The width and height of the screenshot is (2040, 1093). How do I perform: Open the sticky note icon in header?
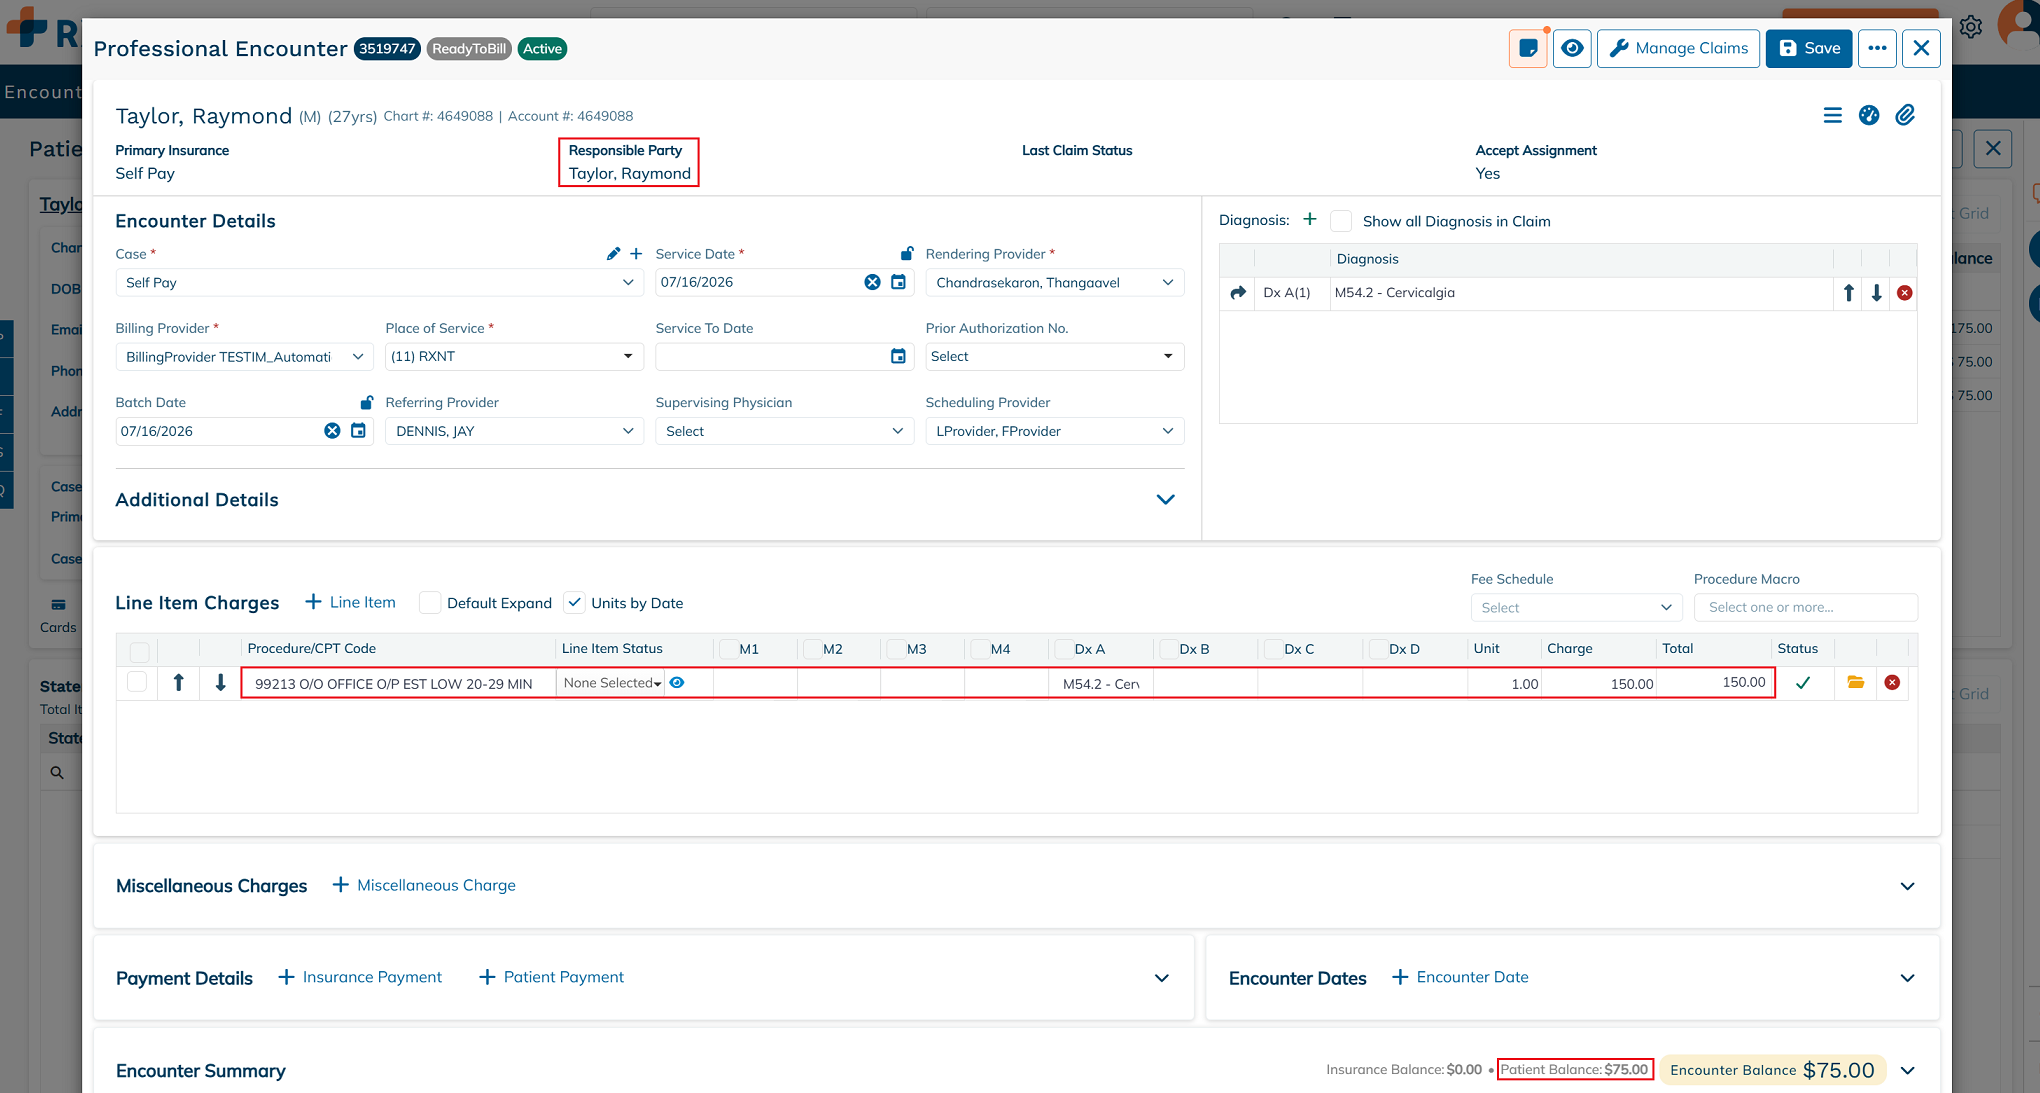(x=1528, y=48)
